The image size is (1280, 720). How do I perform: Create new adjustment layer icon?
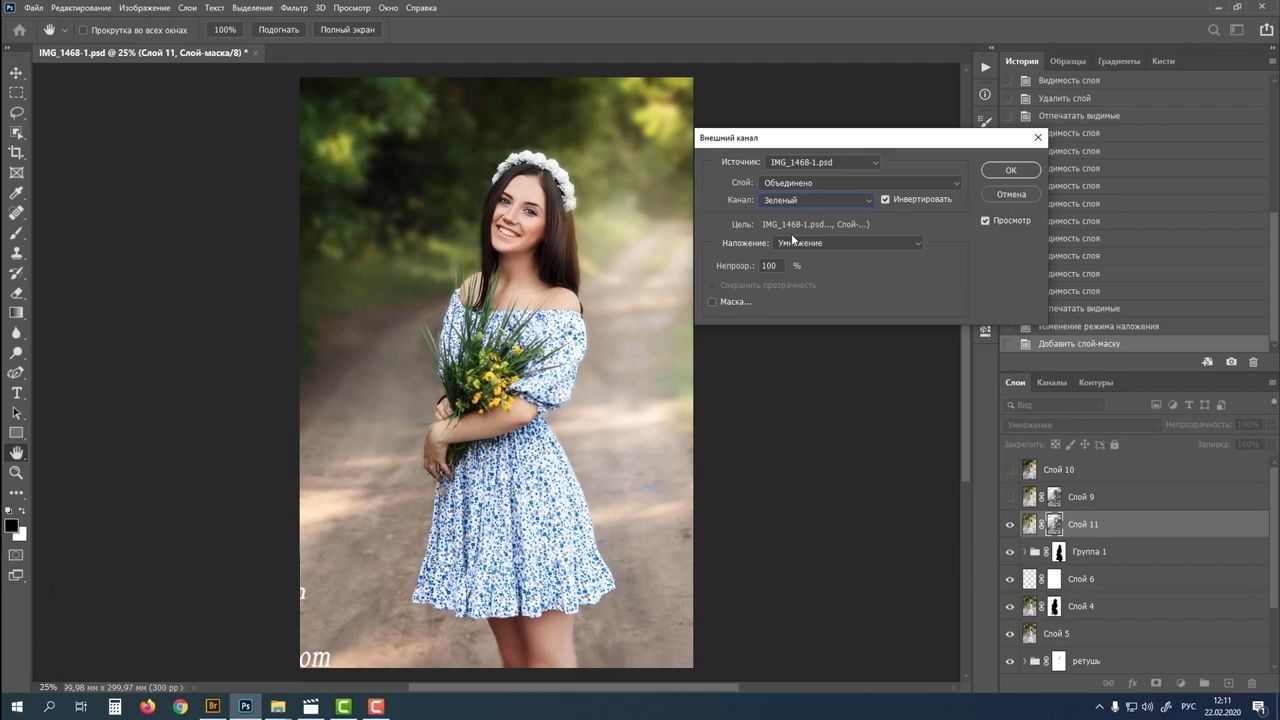tap(1180, 684)
